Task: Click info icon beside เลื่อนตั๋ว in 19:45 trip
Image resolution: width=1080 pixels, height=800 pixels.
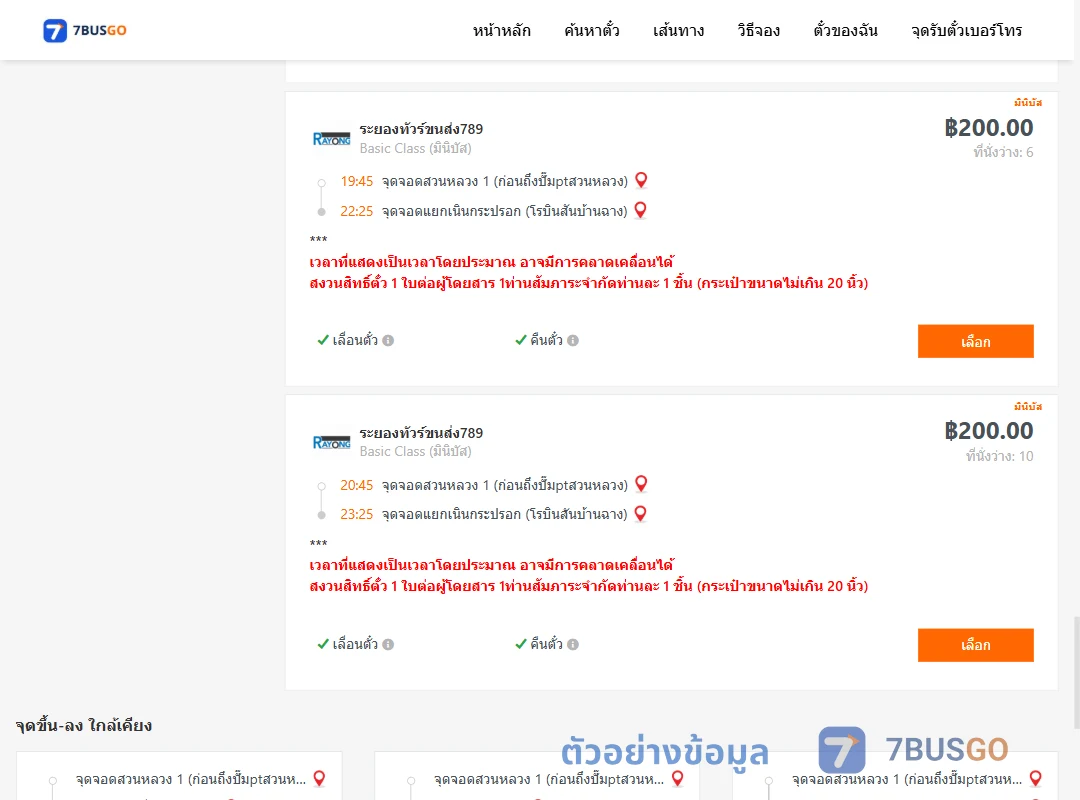Action: pyautogui.click(x=388, y=340)
